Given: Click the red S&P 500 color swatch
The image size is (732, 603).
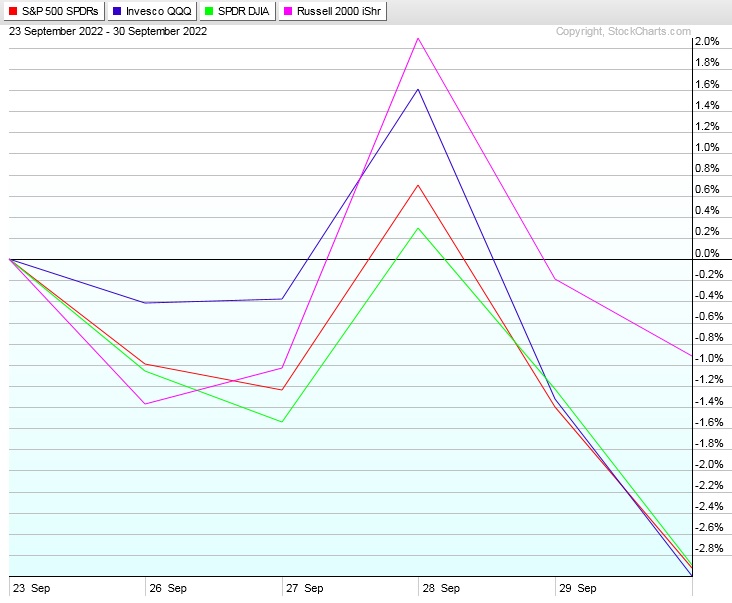Looking at the screenshot, I should coord(13,11).
